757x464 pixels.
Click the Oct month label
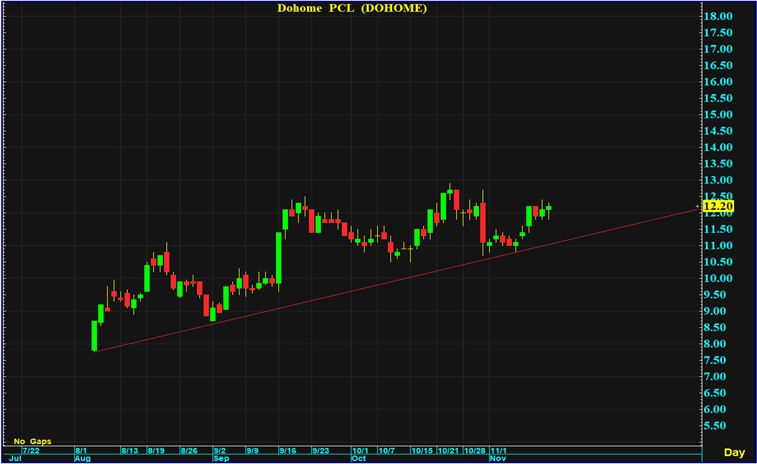pyautogui.click(x=358, y=458)
